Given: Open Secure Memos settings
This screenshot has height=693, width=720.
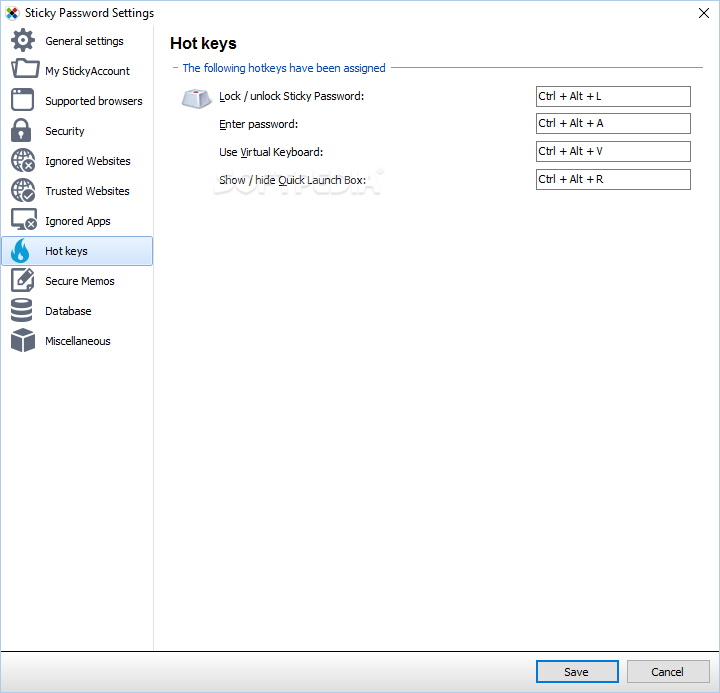Looking at the screenshot, I should click(79, 281).
